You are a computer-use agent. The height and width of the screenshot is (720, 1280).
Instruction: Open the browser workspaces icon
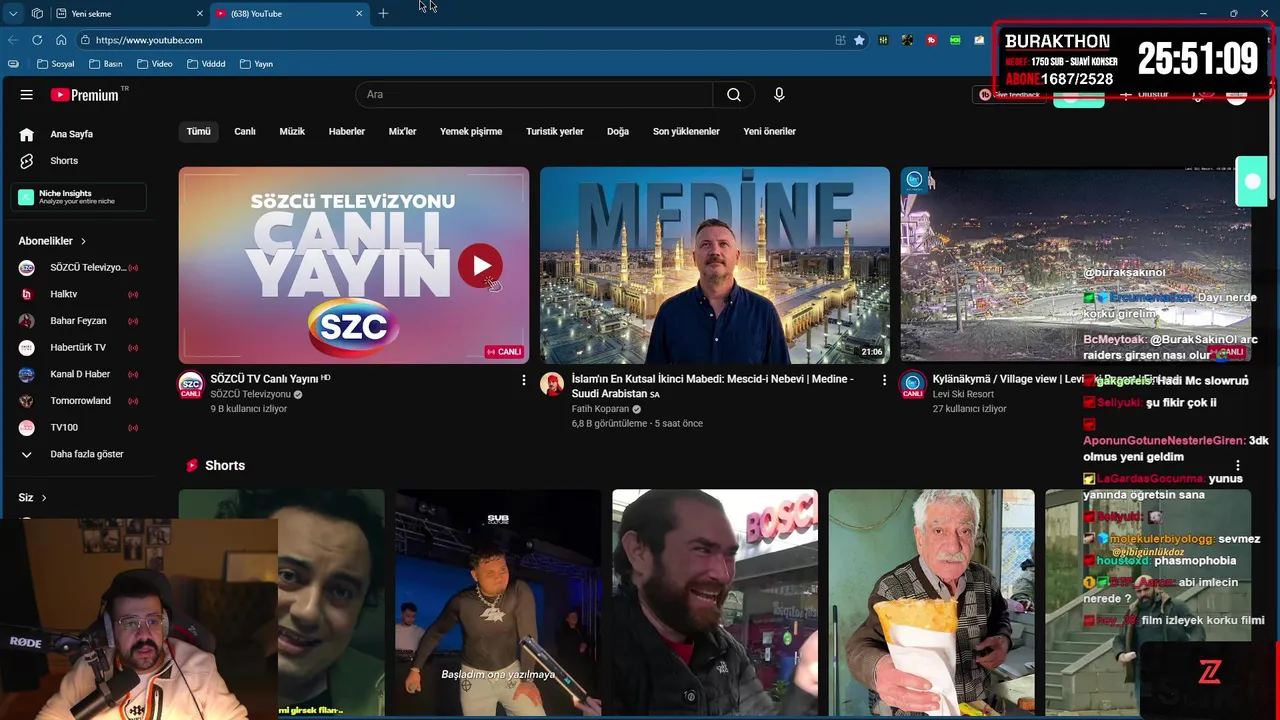(37, 14)
